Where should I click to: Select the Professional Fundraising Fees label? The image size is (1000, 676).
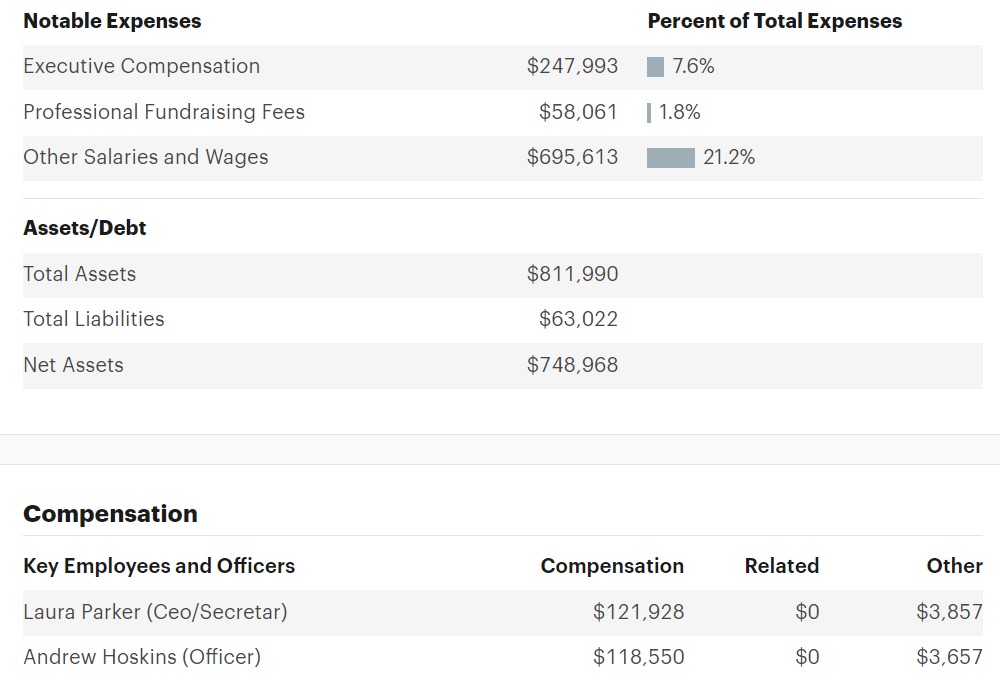164,112
